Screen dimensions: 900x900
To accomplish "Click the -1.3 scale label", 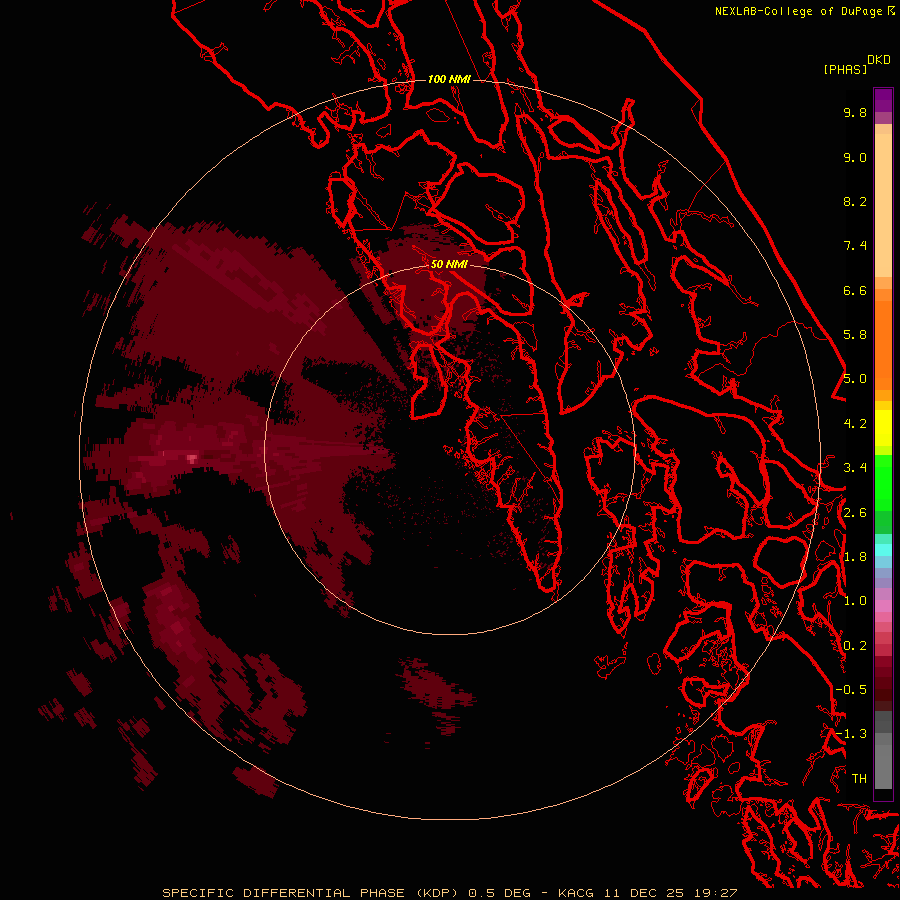I will (x=851, y=734).
